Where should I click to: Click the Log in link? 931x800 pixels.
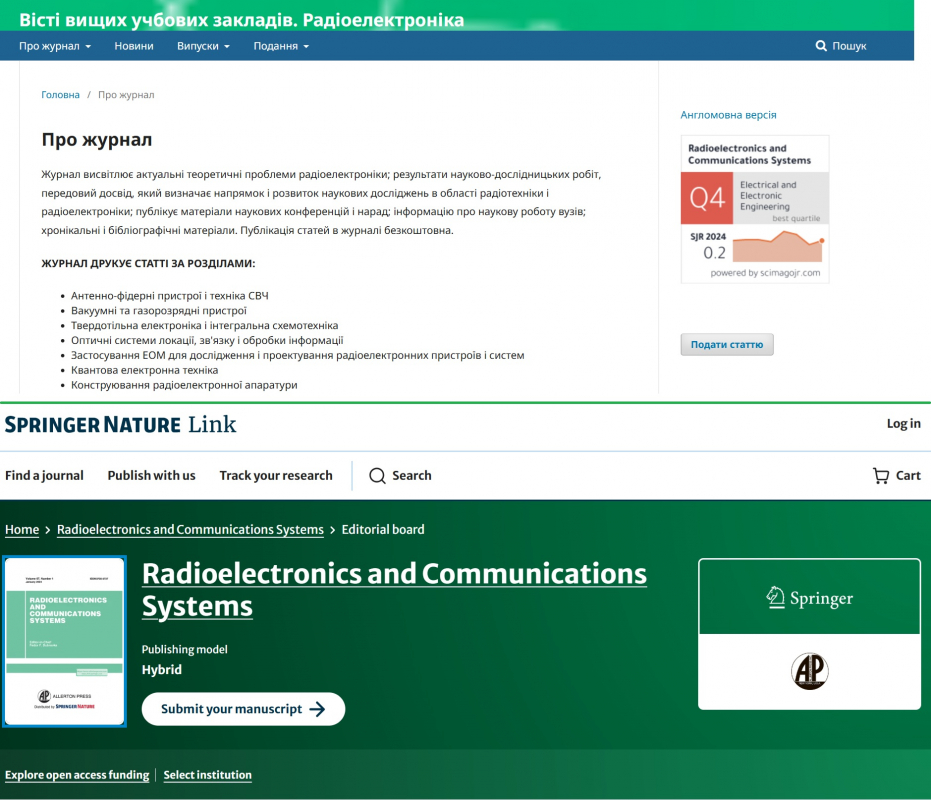903,424
